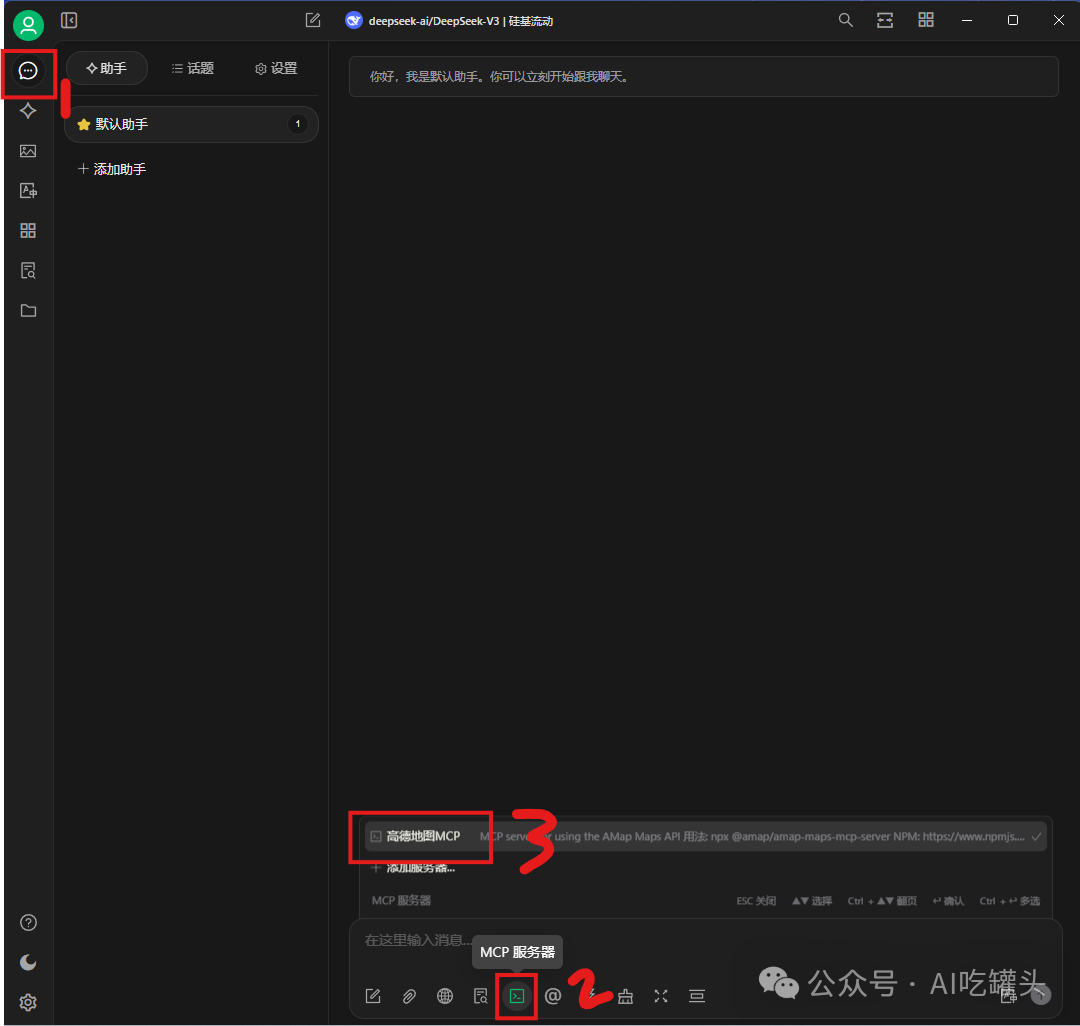The image size is (1080, 1026).
Task: Switch to the 助手 tab
Action: point(107,68)
